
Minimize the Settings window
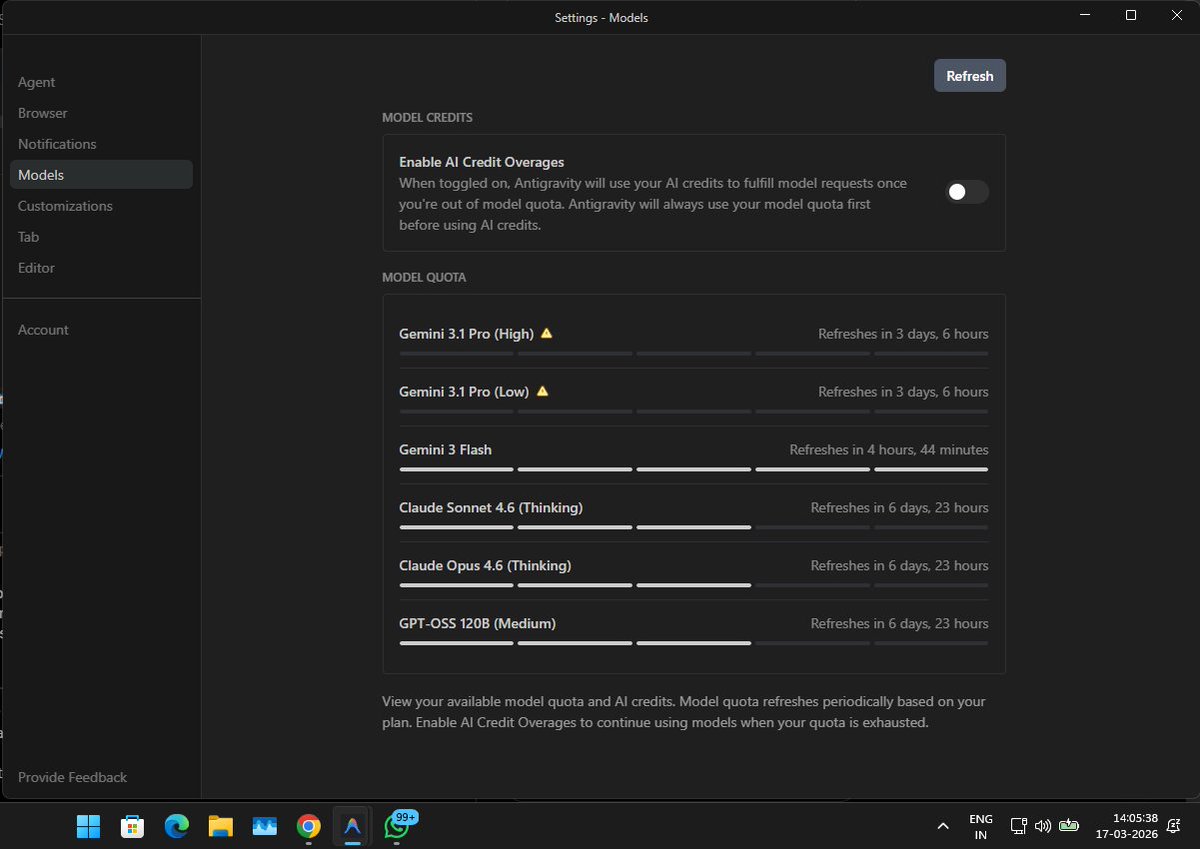(x=1085, y=15)
